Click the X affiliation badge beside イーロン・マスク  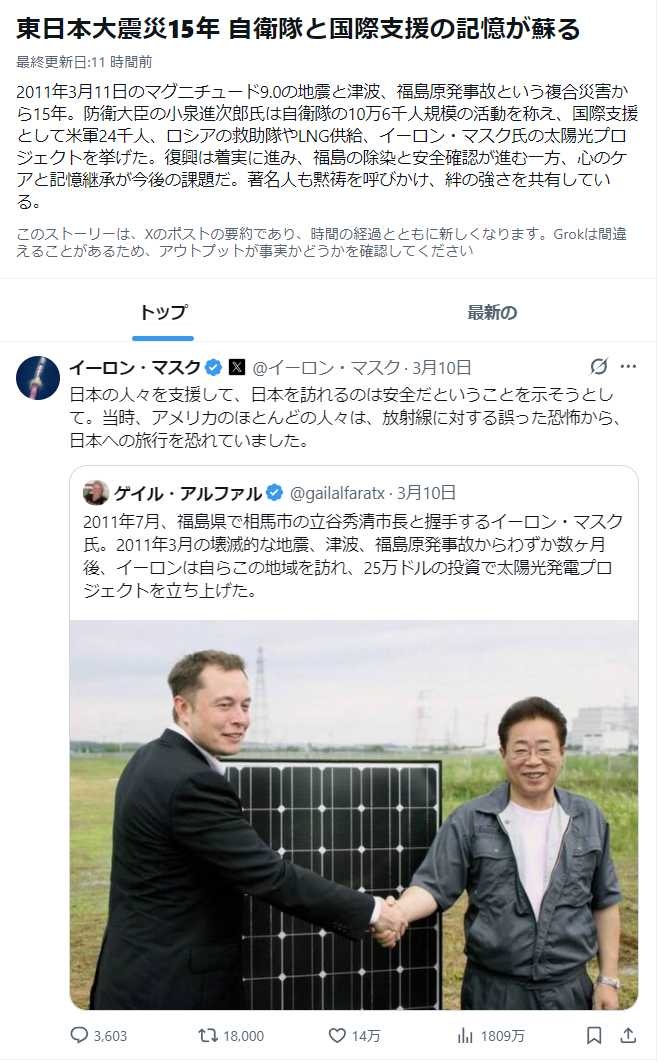[237, 367]
